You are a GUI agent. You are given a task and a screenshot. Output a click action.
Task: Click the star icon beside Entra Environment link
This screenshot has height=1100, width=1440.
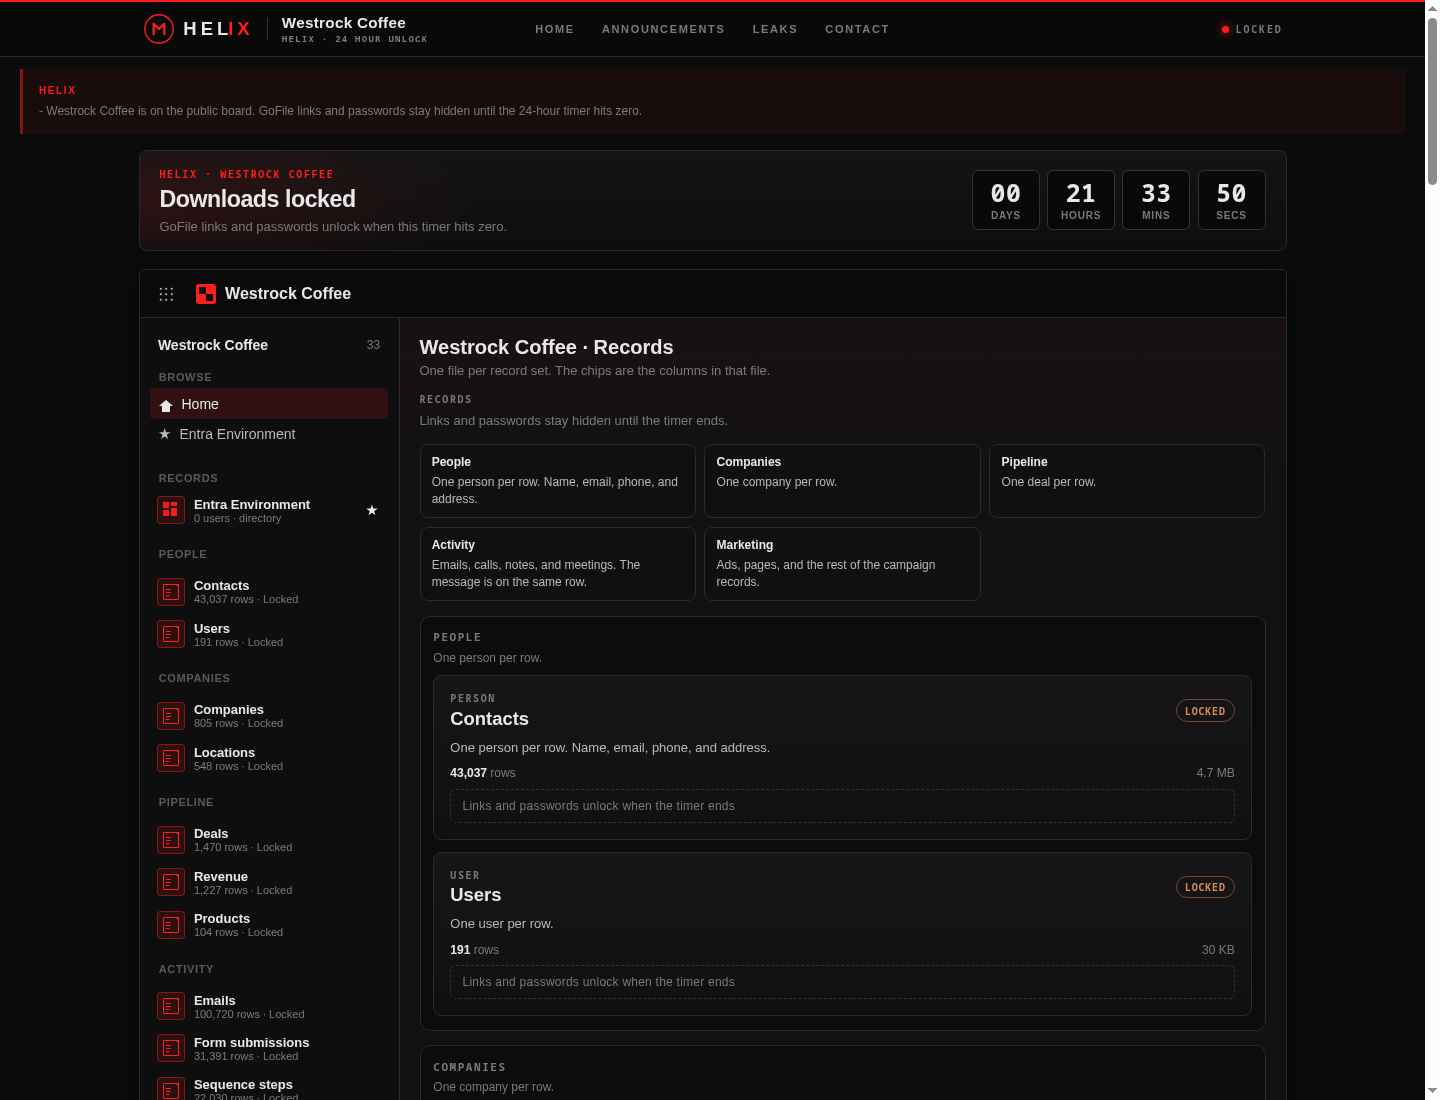tap(165, 434)
